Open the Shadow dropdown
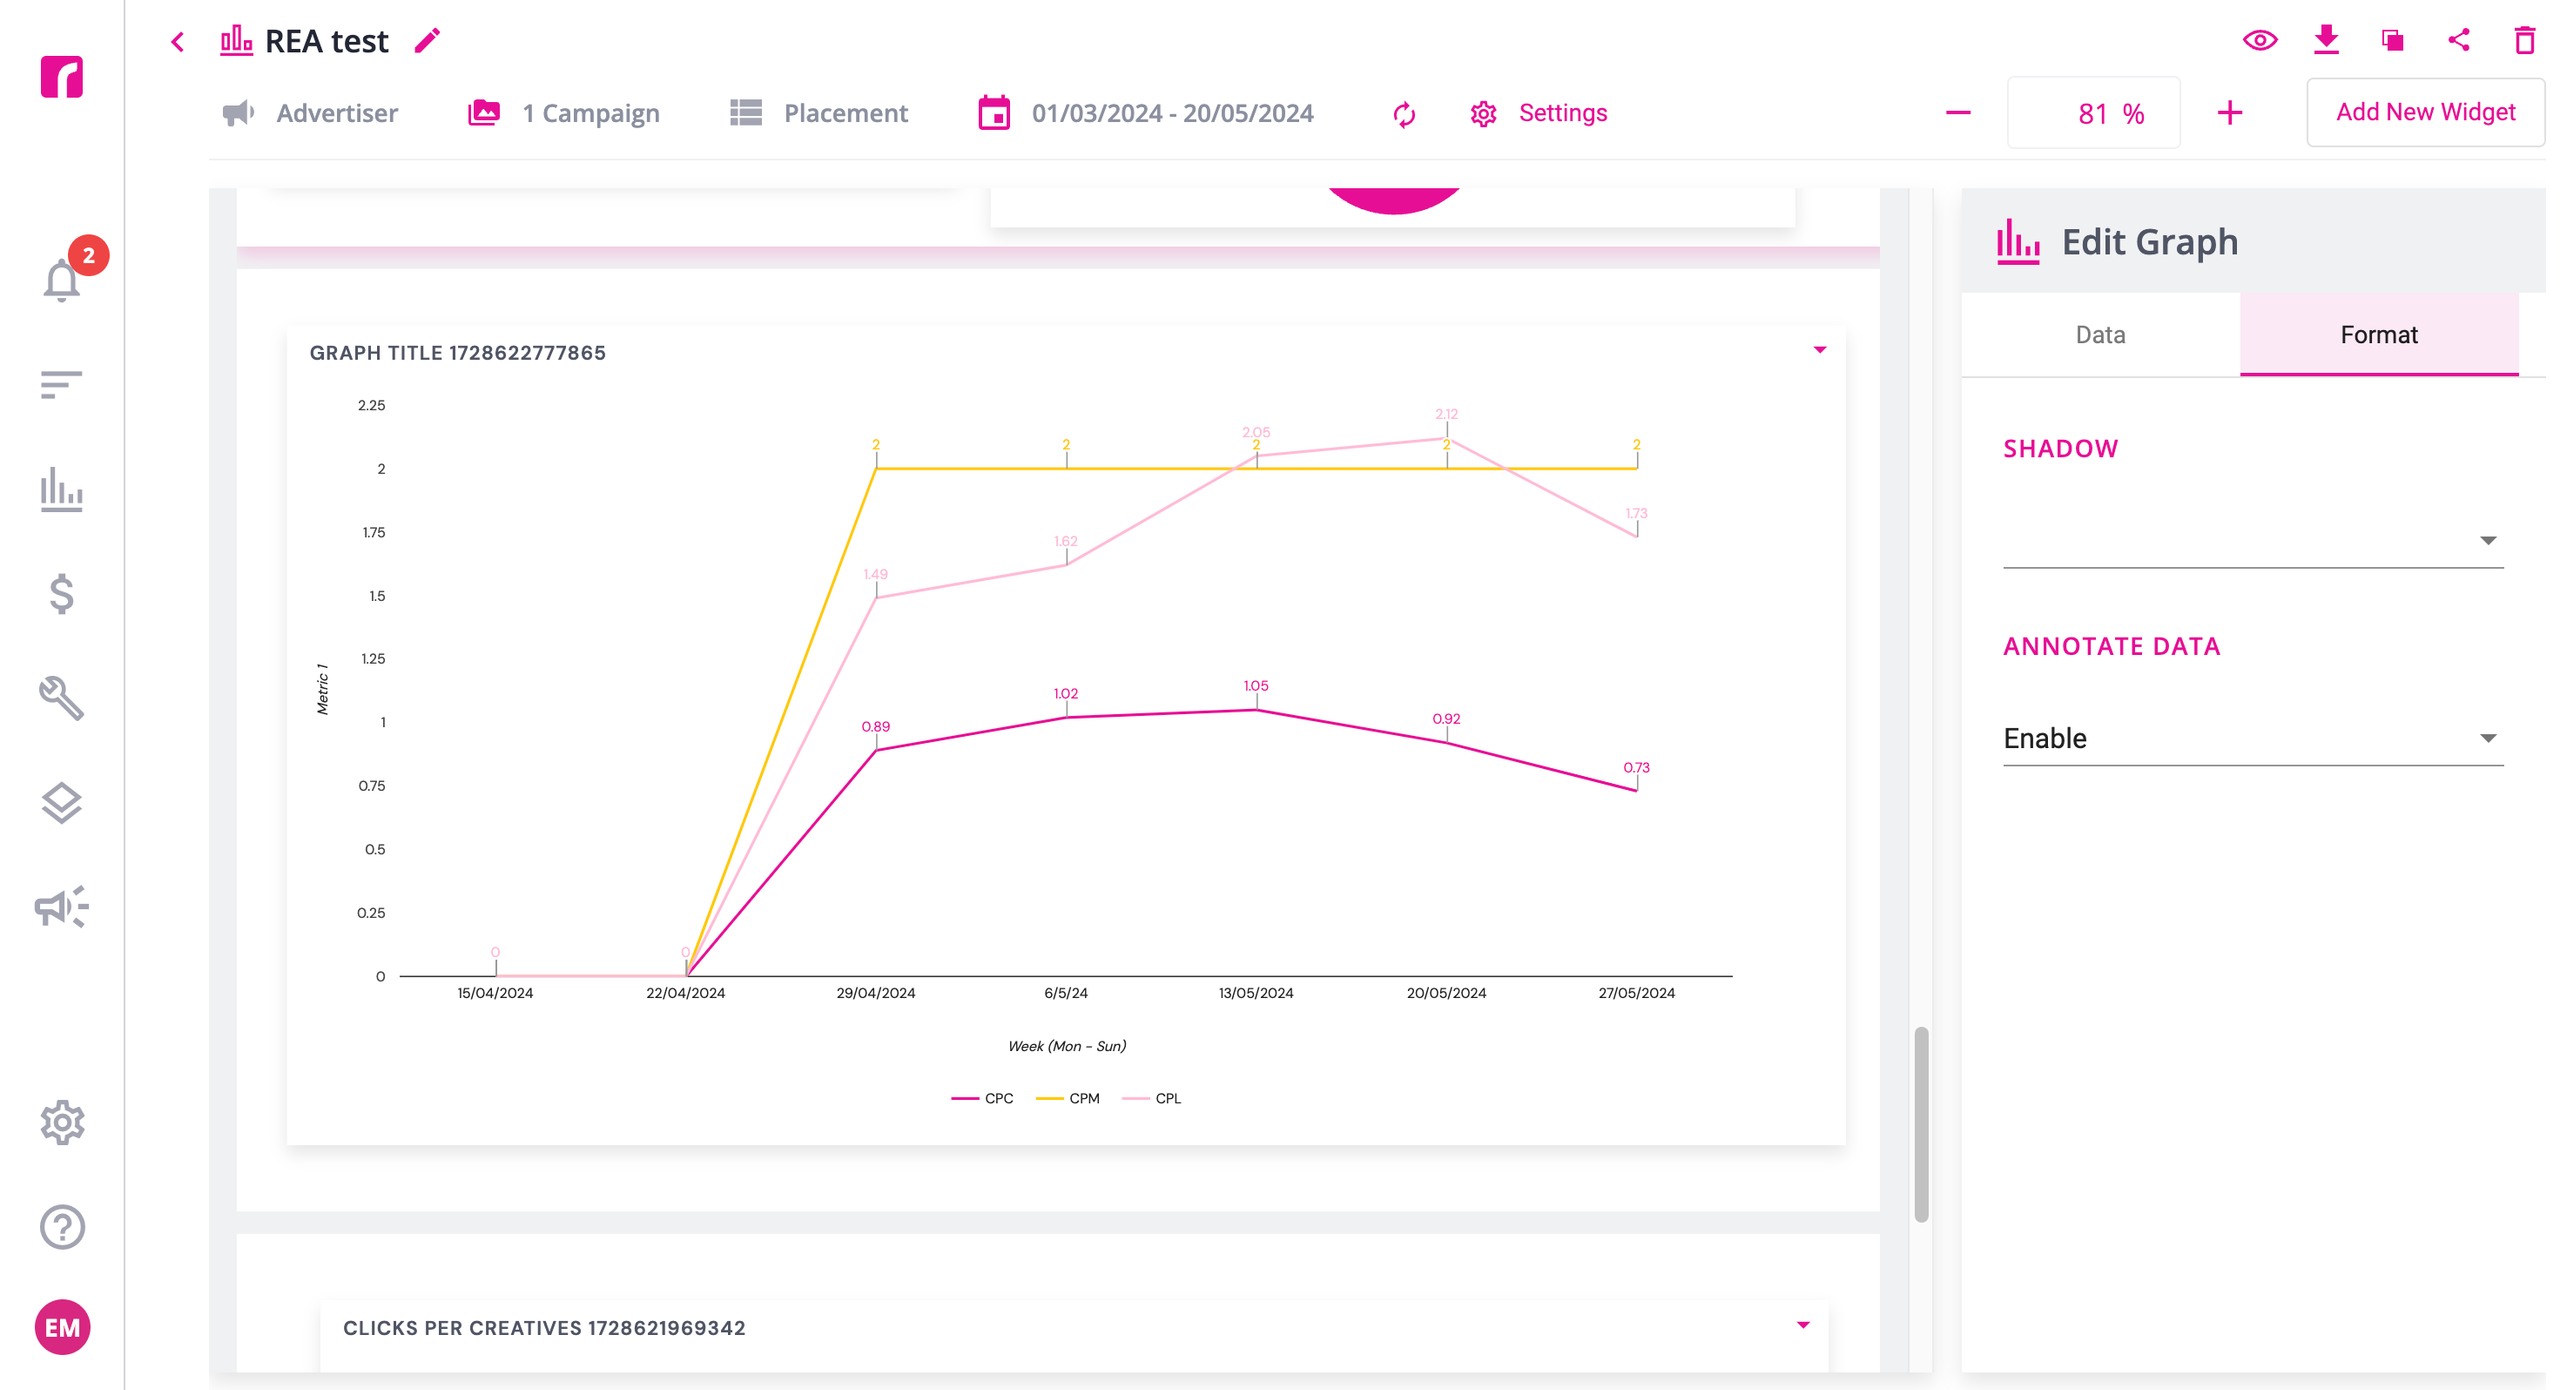2560x1390 pixels. [2252, 540]
